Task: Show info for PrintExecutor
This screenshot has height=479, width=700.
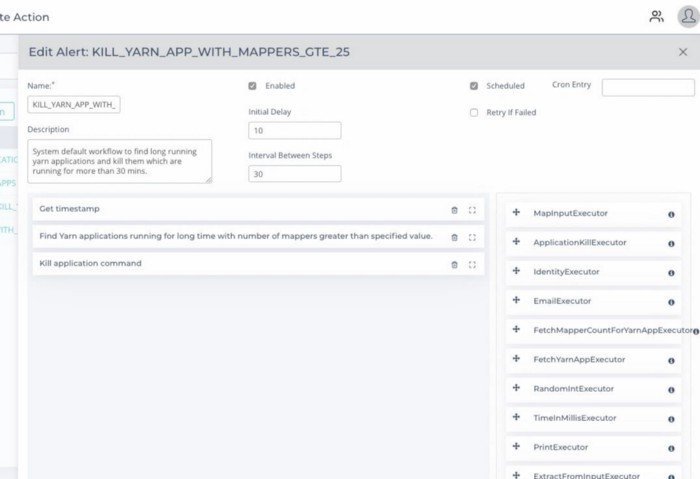Action: point(671,449)
